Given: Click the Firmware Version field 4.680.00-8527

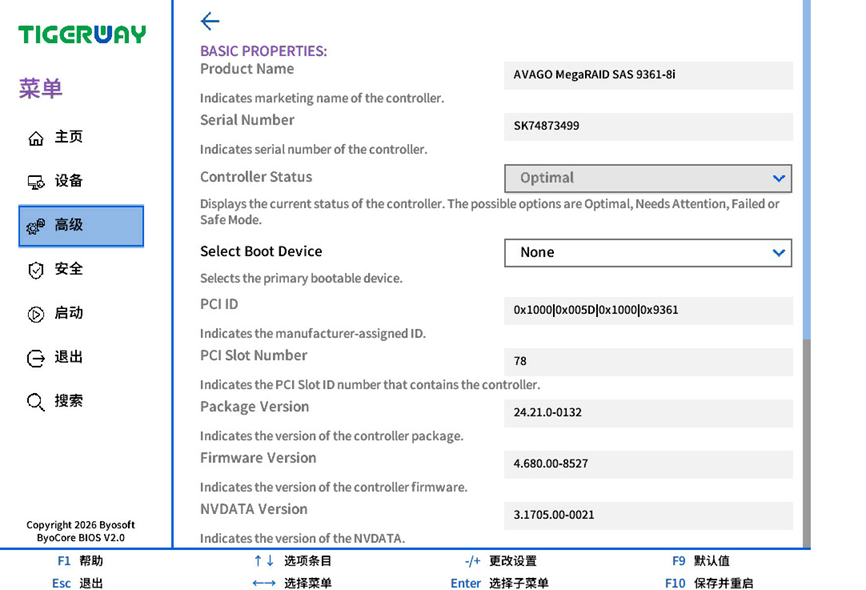Looking at the screenshot, I should pyautogui.click(x=648, y=464).
